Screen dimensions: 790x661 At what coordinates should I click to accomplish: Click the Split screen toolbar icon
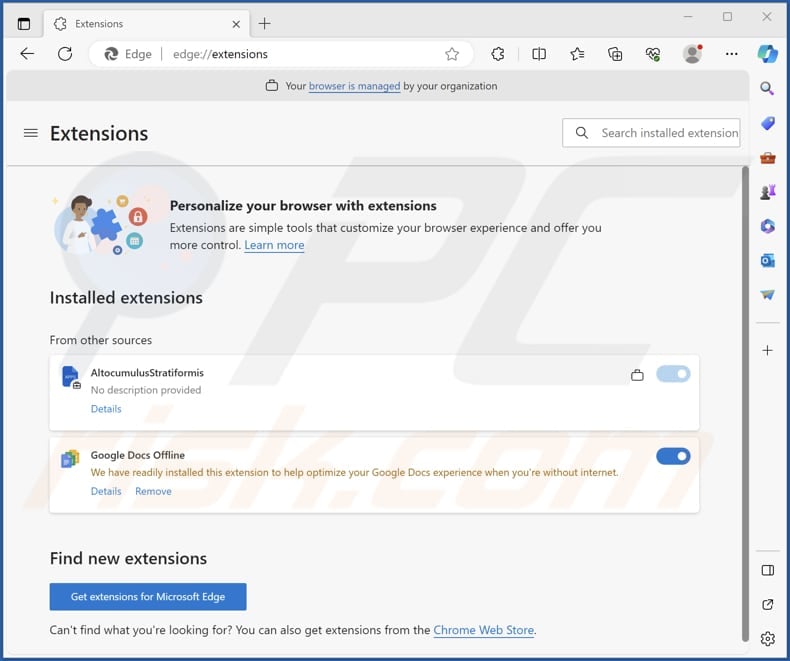click(539, 54)
